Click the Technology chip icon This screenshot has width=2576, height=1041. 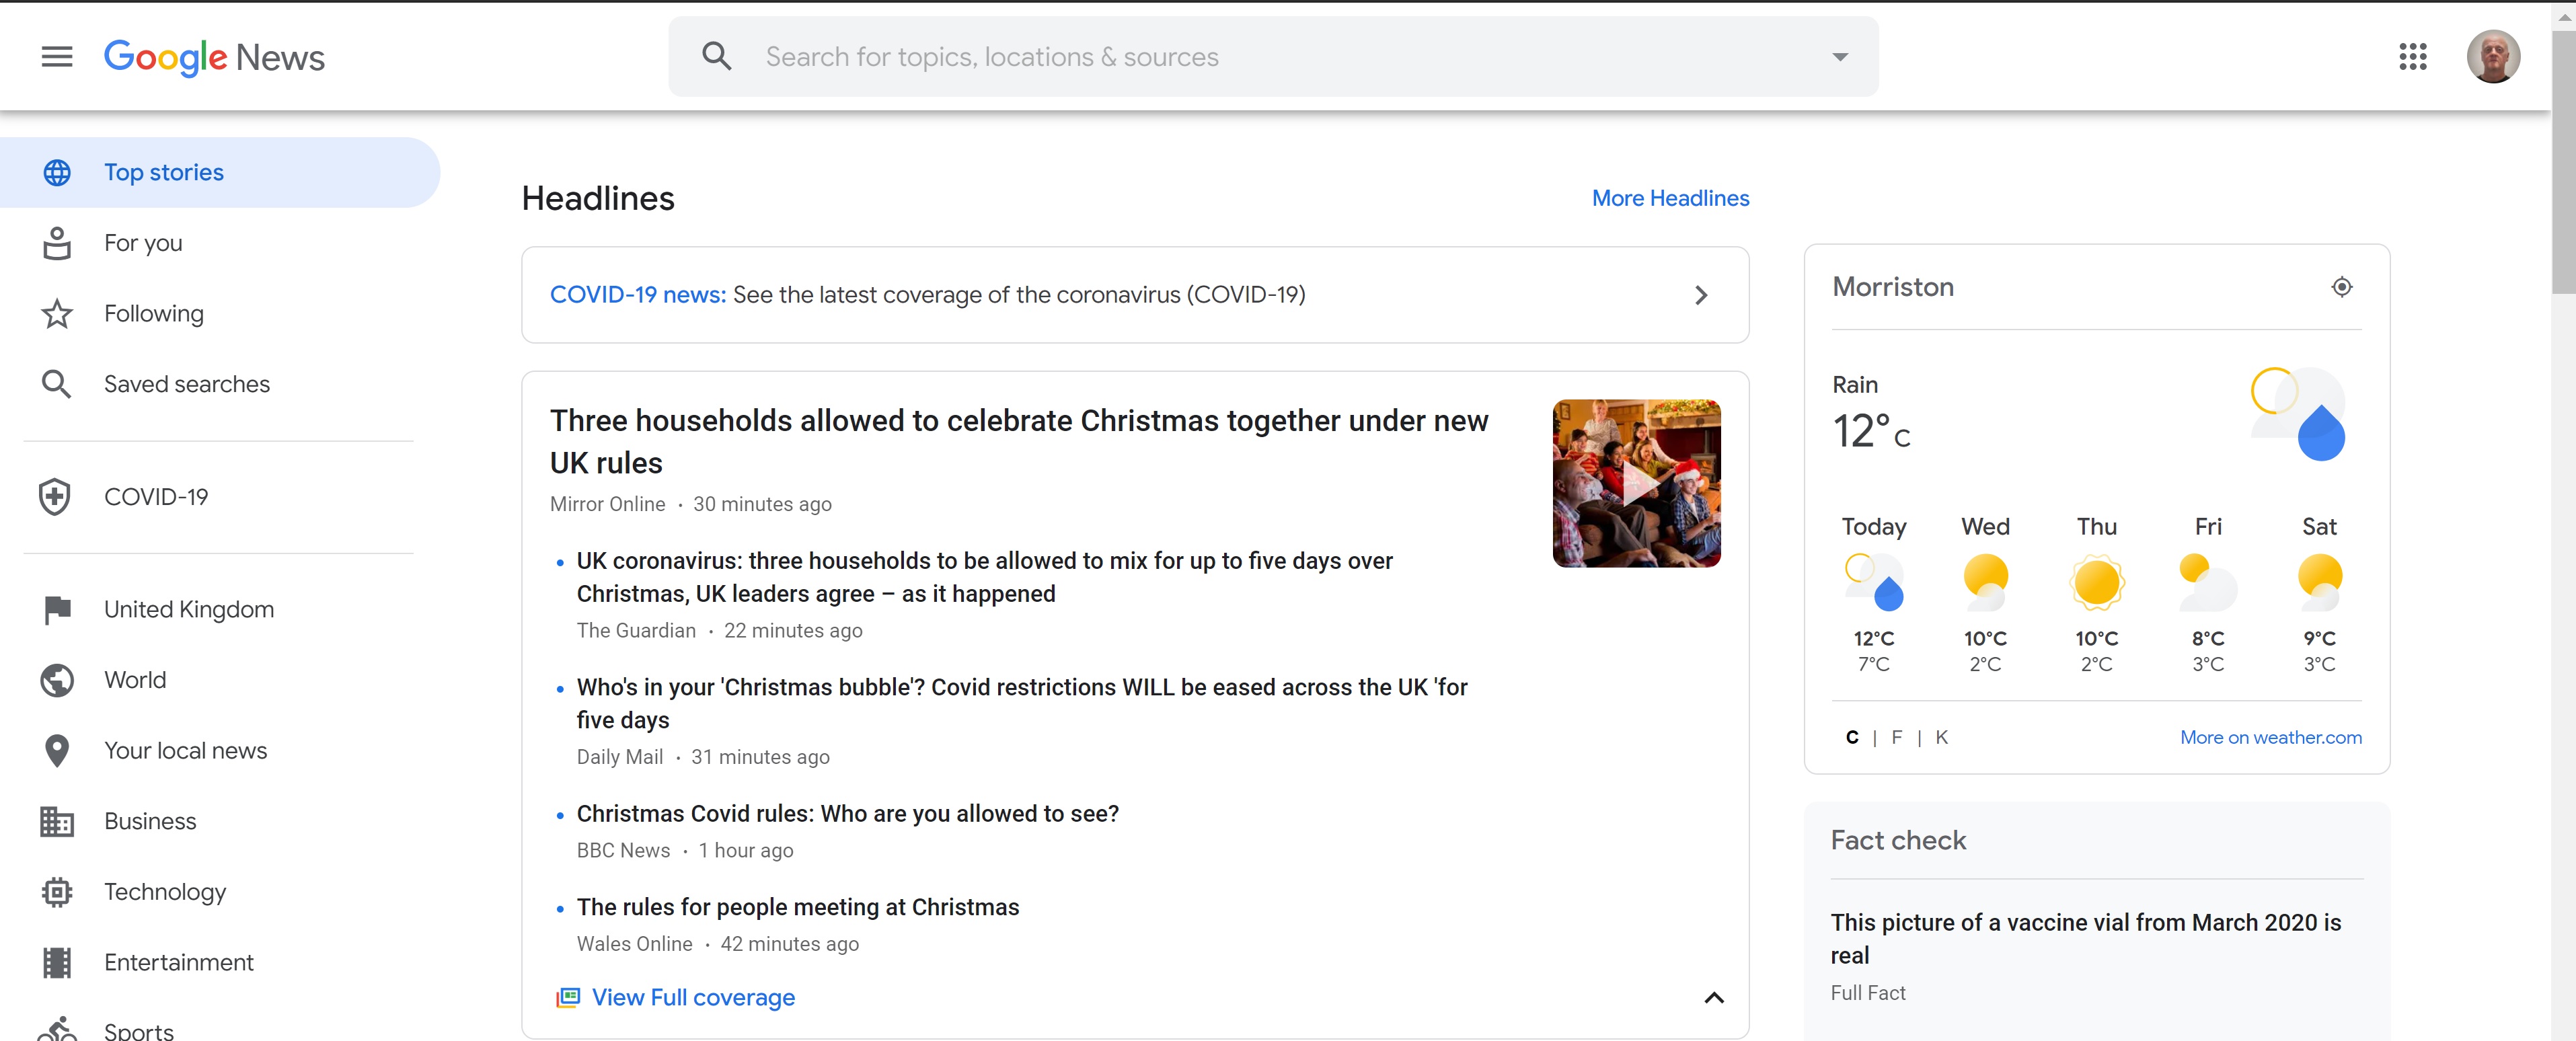click(56, 892)
